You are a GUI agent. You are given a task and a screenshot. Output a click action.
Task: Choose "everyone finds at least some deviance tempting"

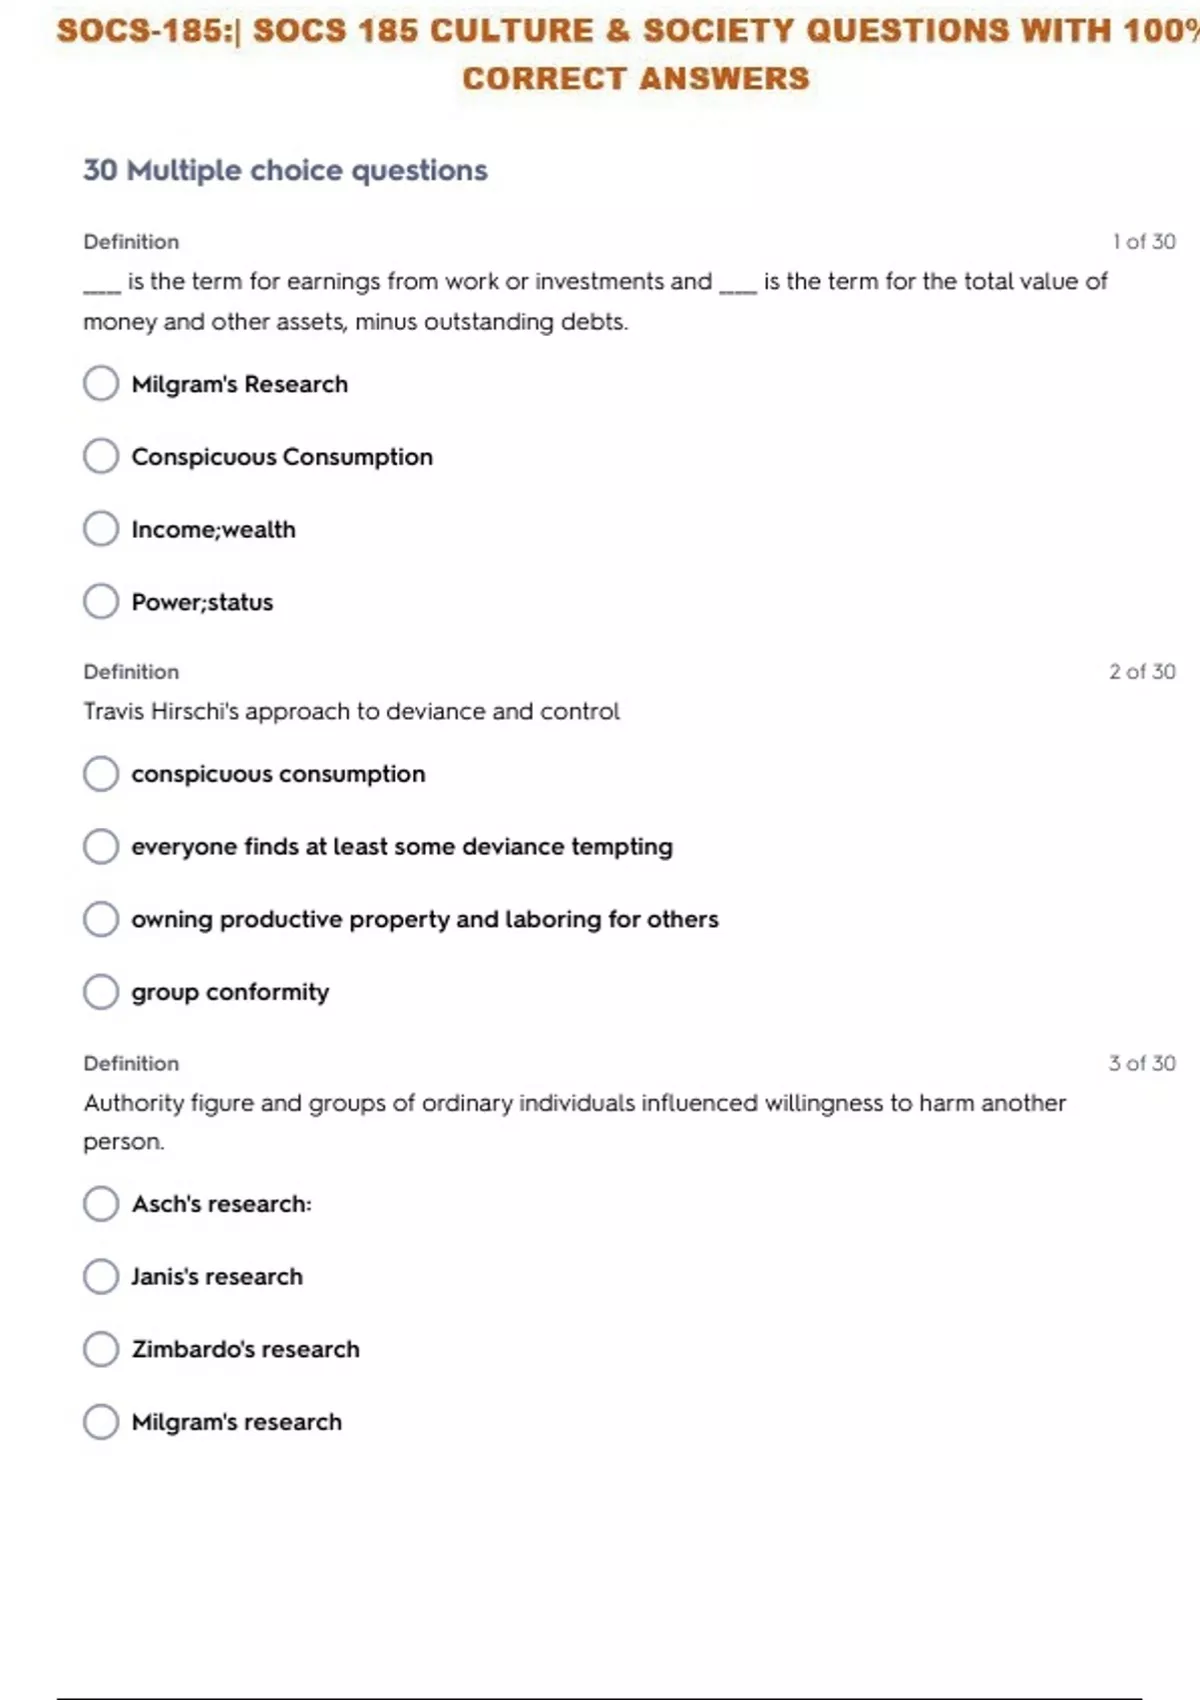pos(101,847)
